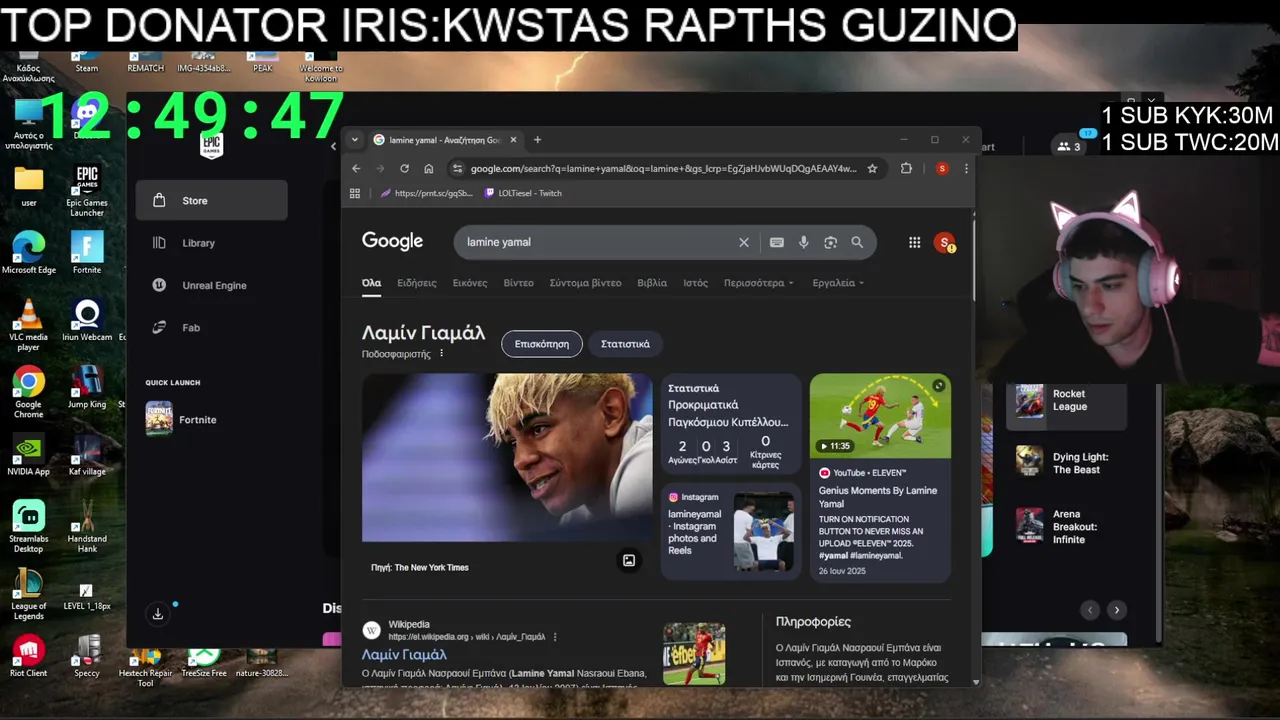This screenshot has width=1280, height=720.
Task: Open Epic launcher downloads icon
Action: click(x=158, y=614)
